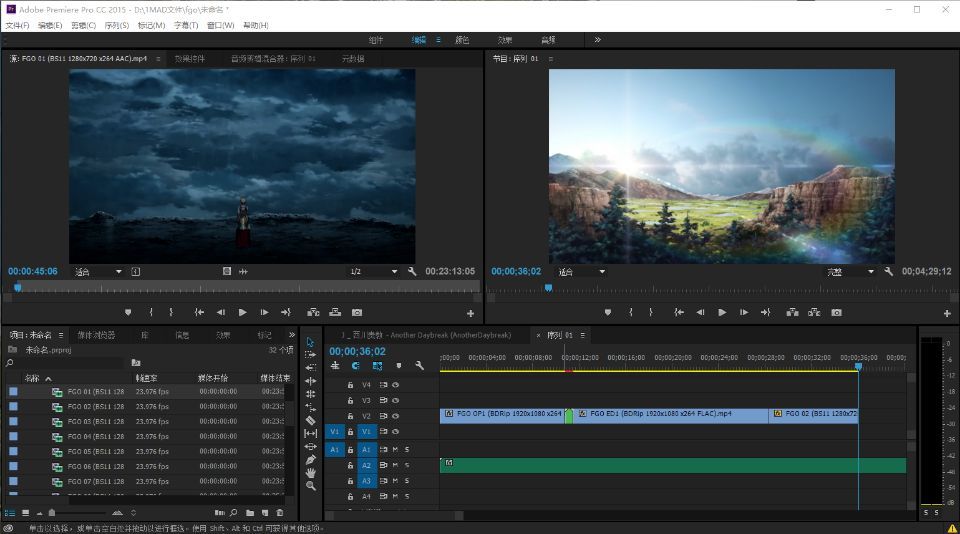Select the Selection arrow tool
This screenshot has height=534, width=960.
(310, 342)
